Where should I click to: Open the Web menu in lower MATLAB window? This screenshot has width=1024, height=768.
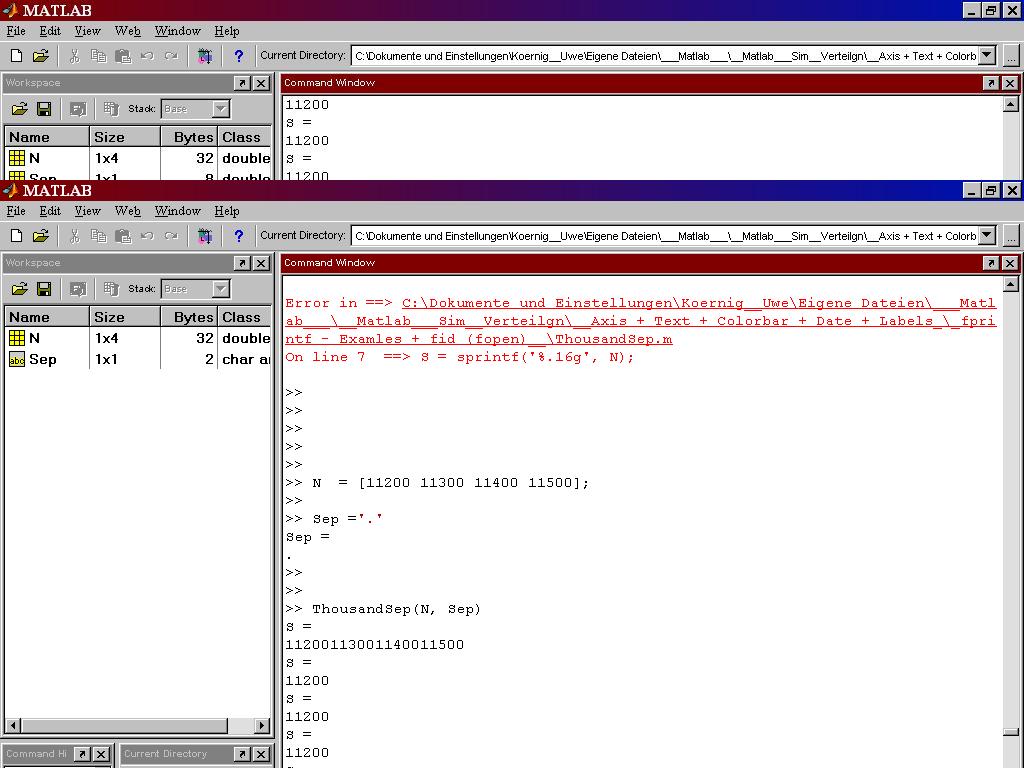127,211
